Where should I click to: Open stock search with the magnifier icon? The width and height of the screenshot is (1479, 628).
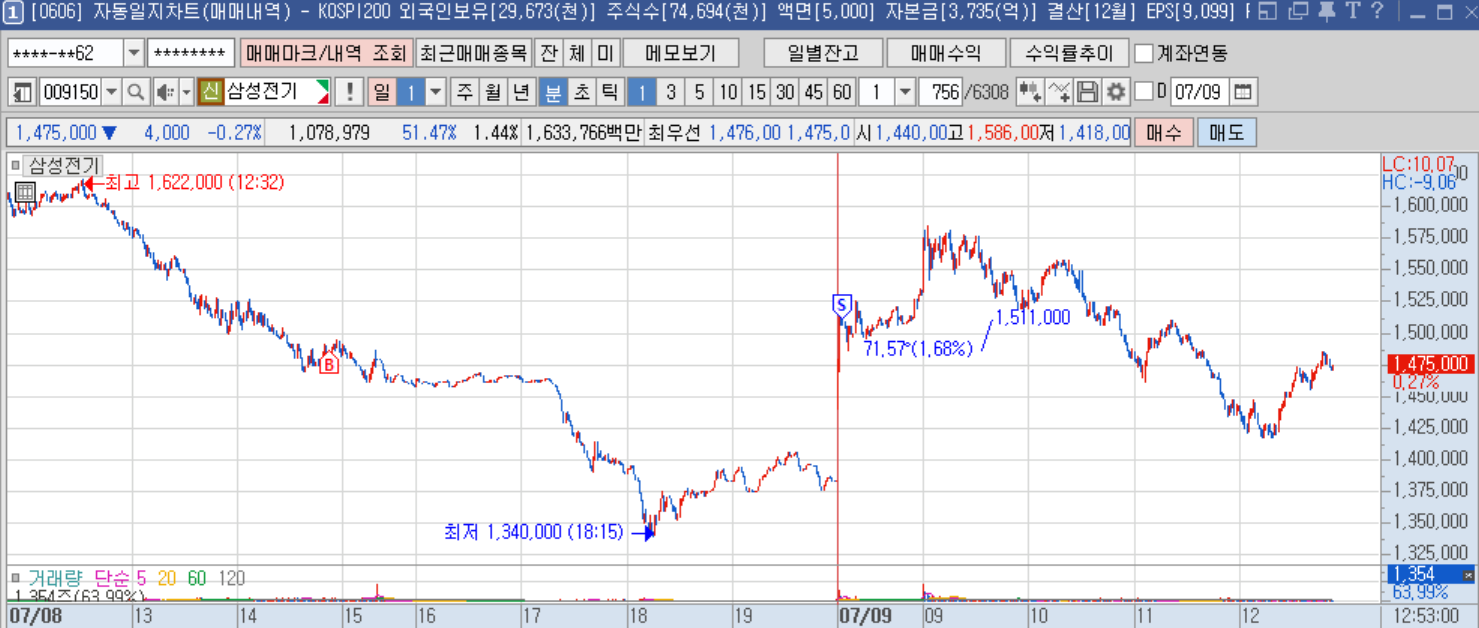click(x=136, y=93)
